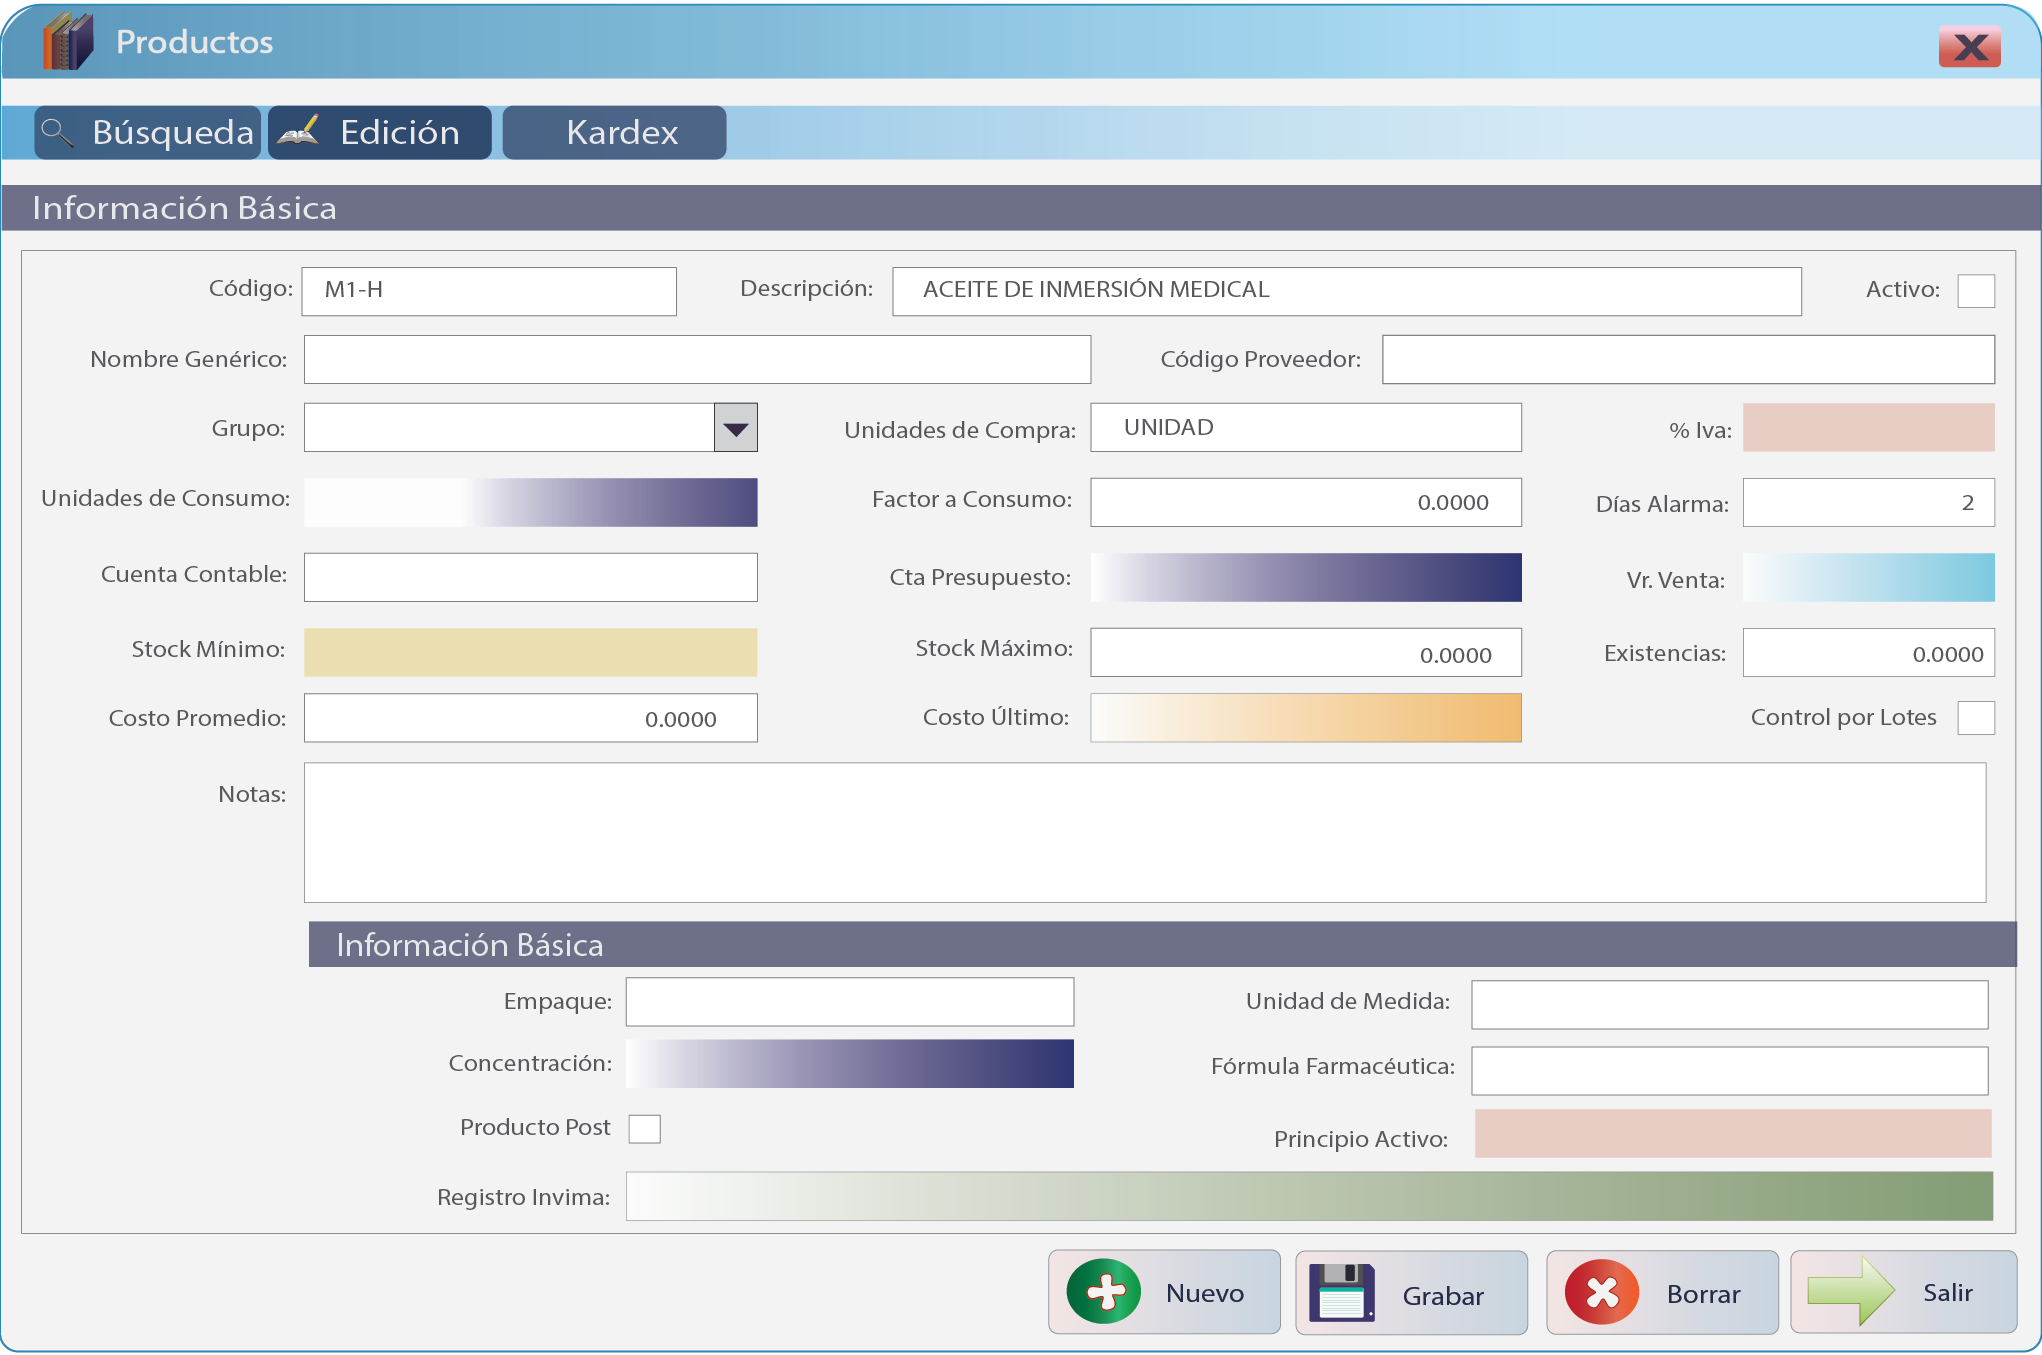Delete the product with Borrar

coord(1662,1292)
